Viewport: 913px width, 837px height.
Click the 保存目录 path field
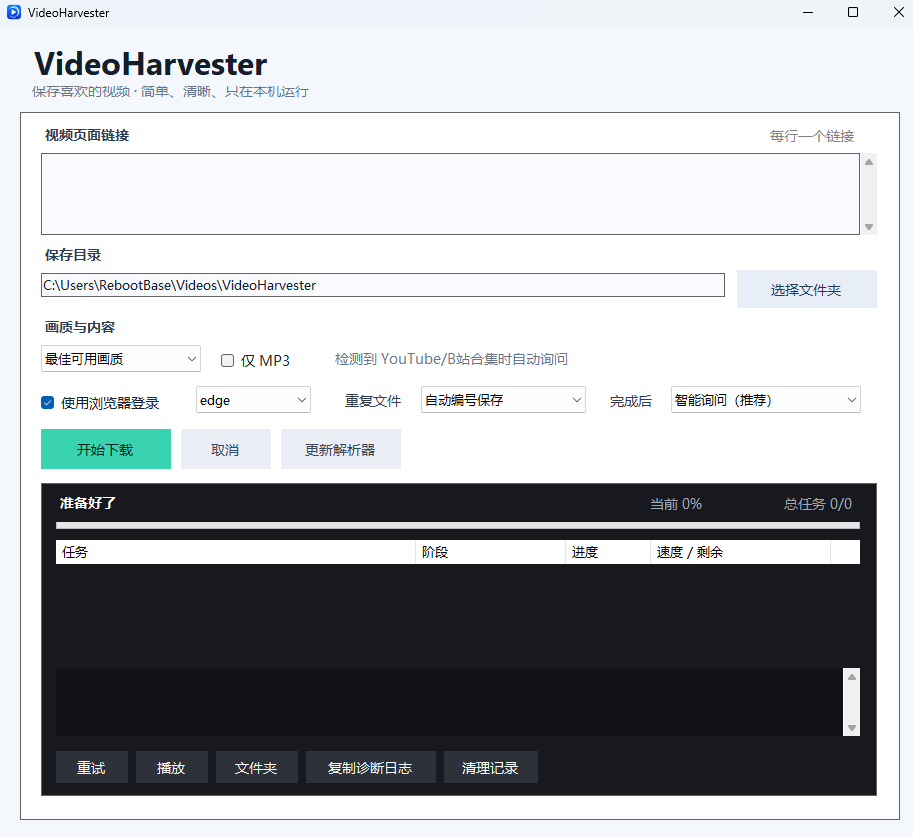click(383, 285)
